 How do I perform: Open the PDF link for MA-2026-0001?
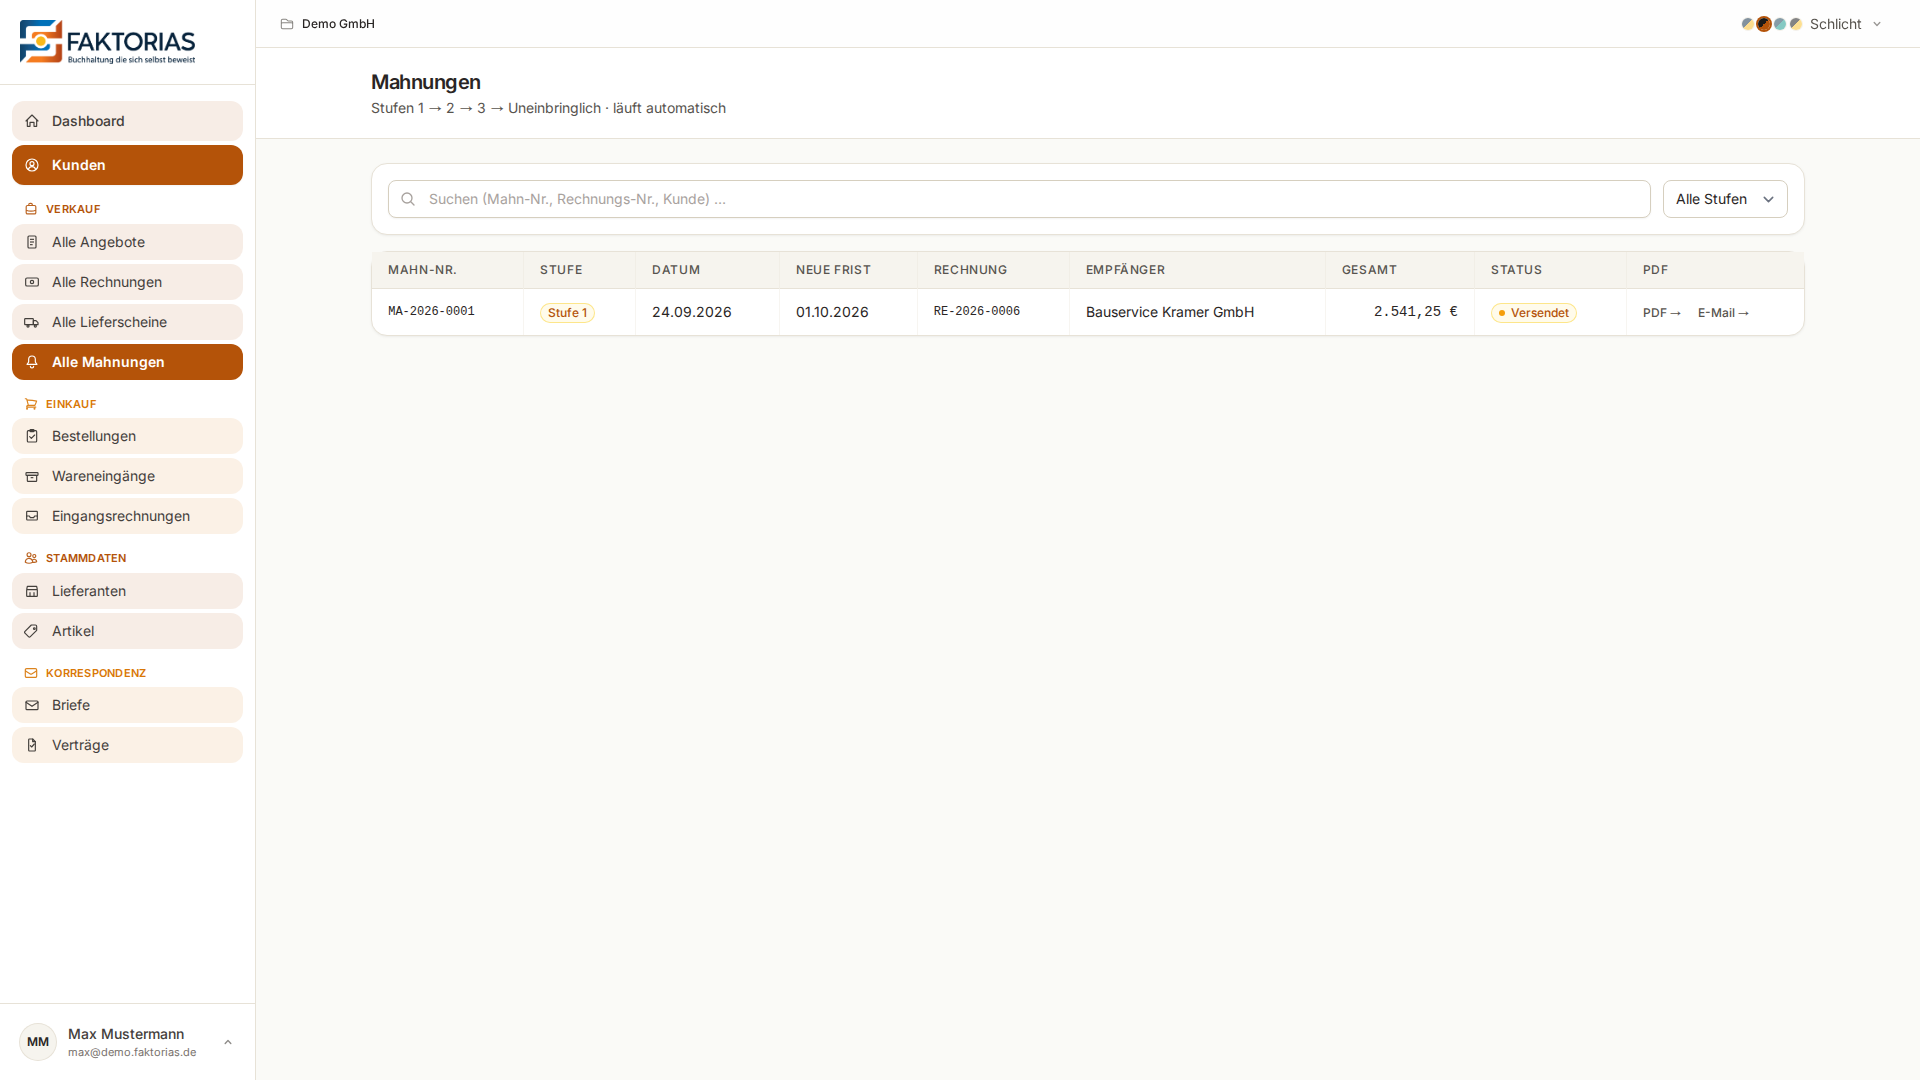(x=1662, y=313)
